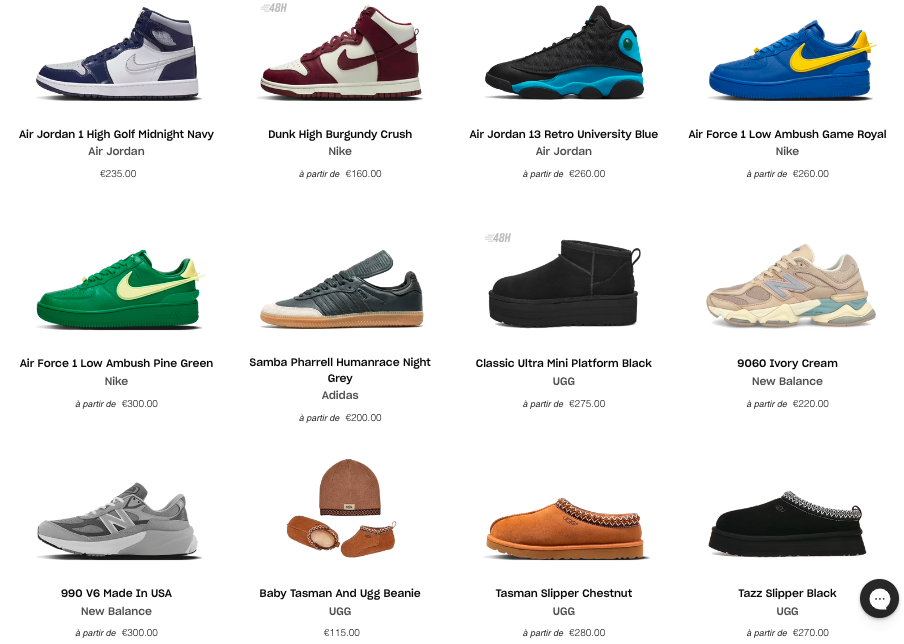View the New Balance 9060 Ivory Cream photo
The height and width of the screenshot is (644, 904).
pyautogui.click(x=791, y=286)
